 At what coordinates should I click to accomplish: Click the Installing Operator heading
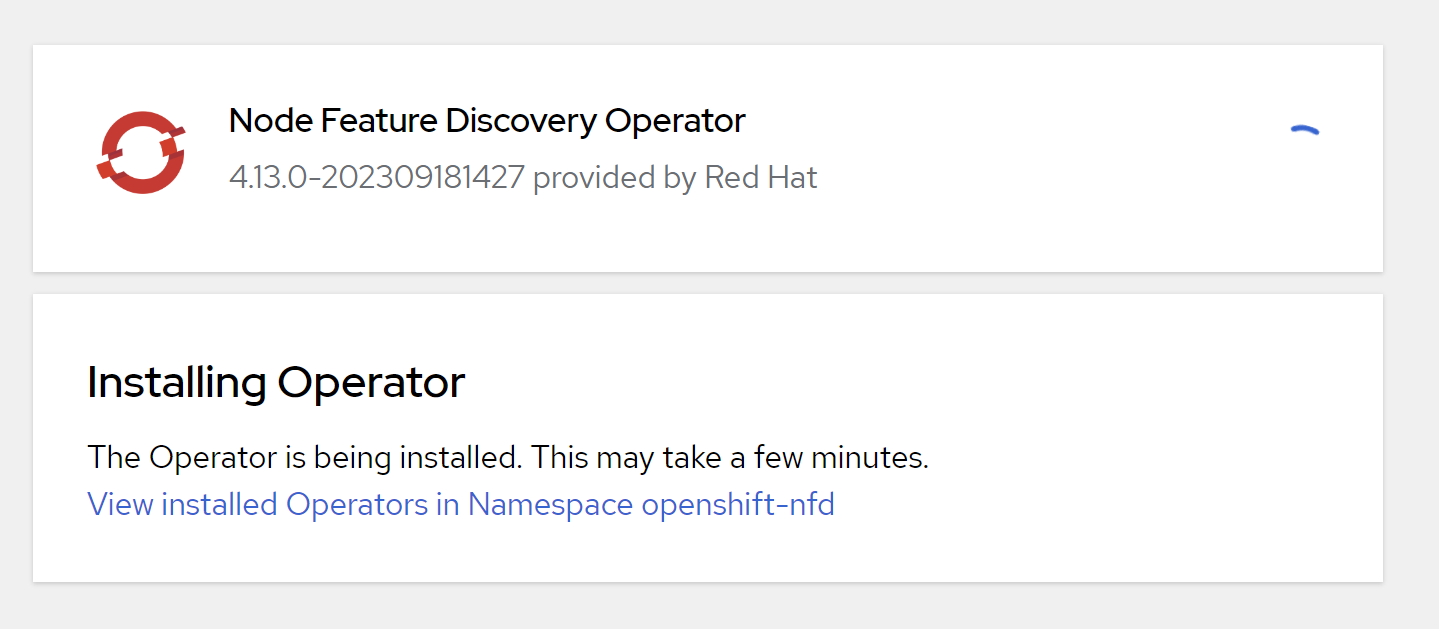[x=276, y=383]
